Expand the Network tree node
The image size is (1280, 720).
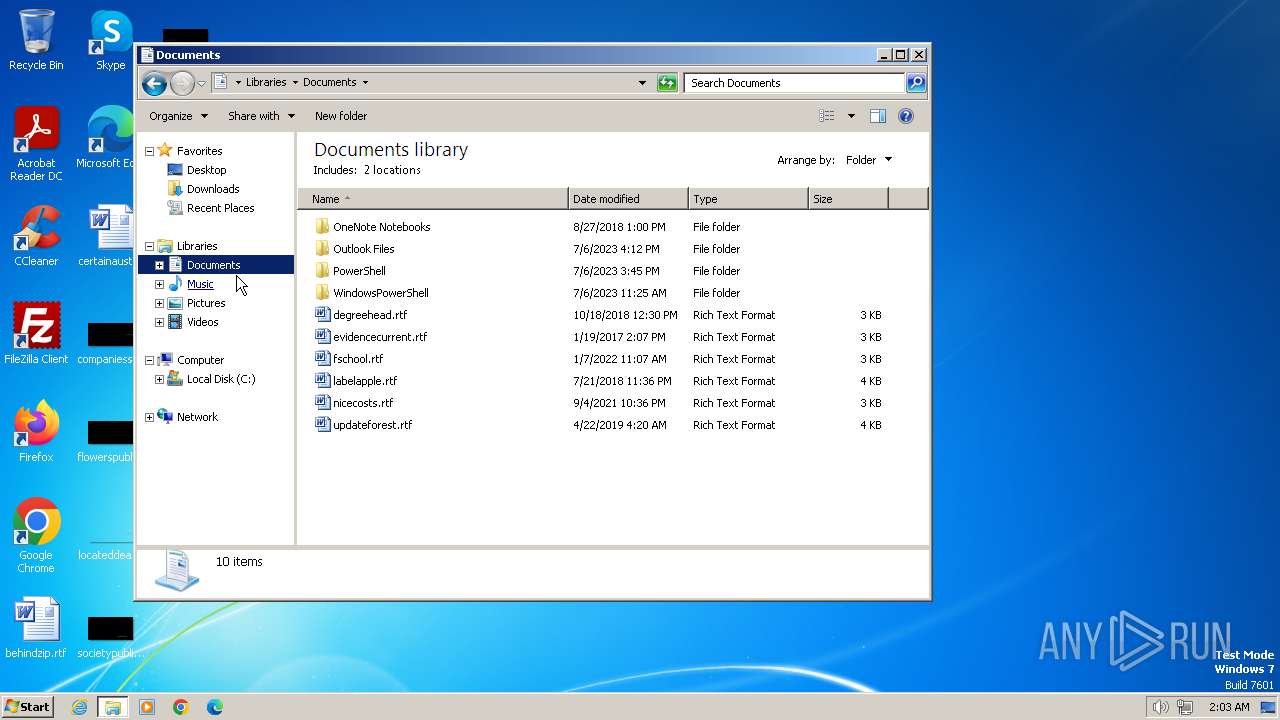click(x=149, y=417)
